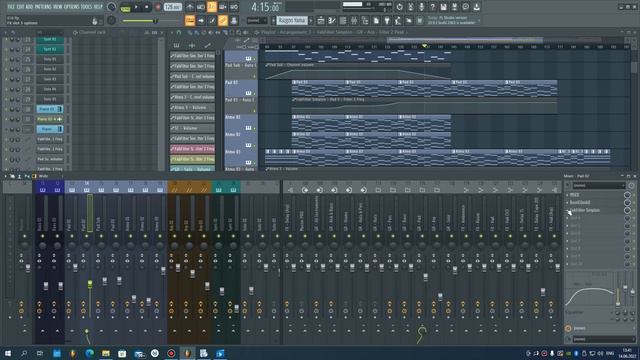
Task: Open the EDIT menu
Action: [x=20, y=7]
